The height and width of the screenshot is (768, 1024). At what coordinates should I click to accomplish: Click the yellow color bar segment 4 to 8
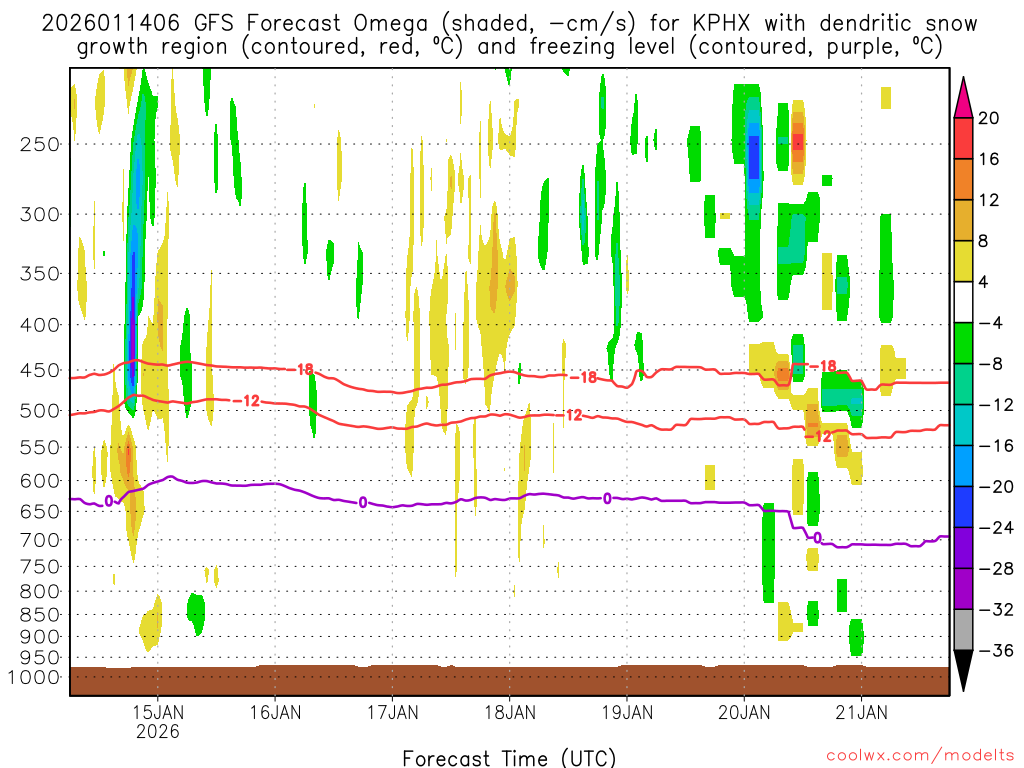pos(963,261)
